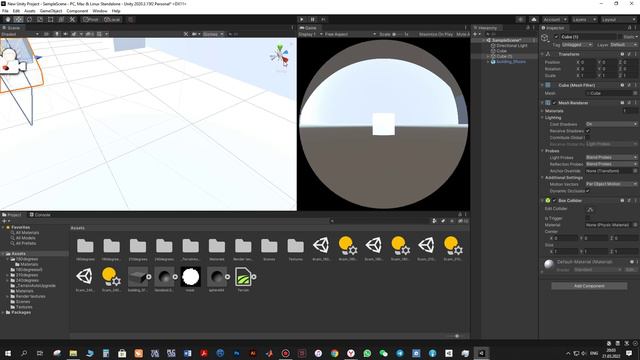Open the File menu

tap(5, 11)
